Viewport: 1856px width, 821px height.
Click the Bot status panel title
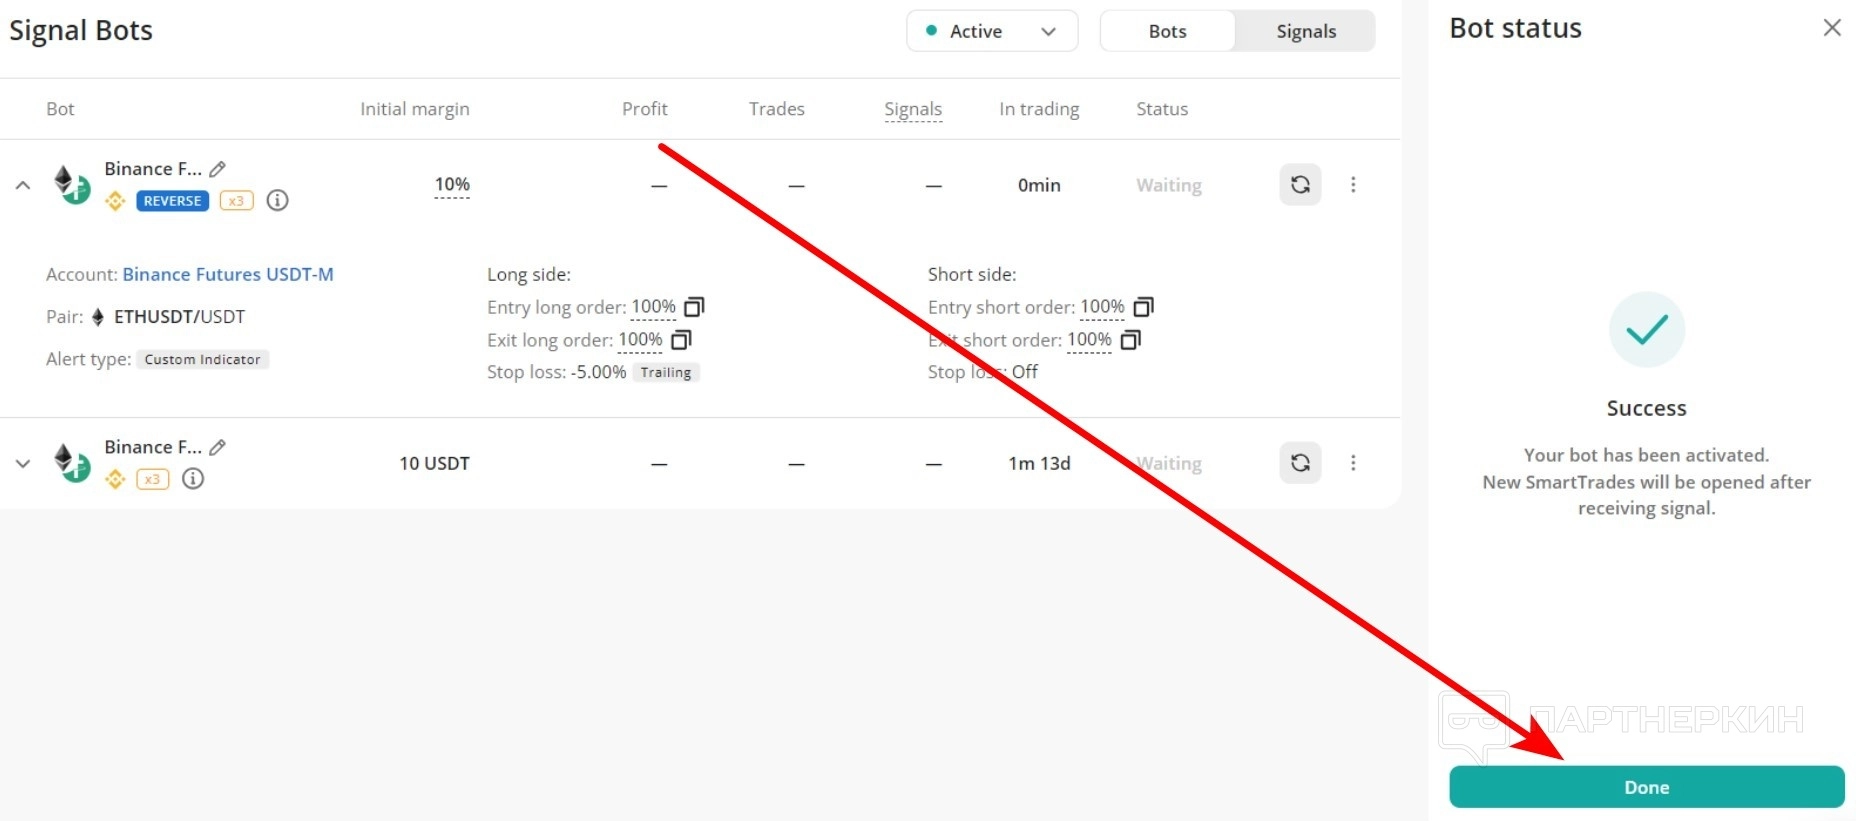tap(1516, 28)
